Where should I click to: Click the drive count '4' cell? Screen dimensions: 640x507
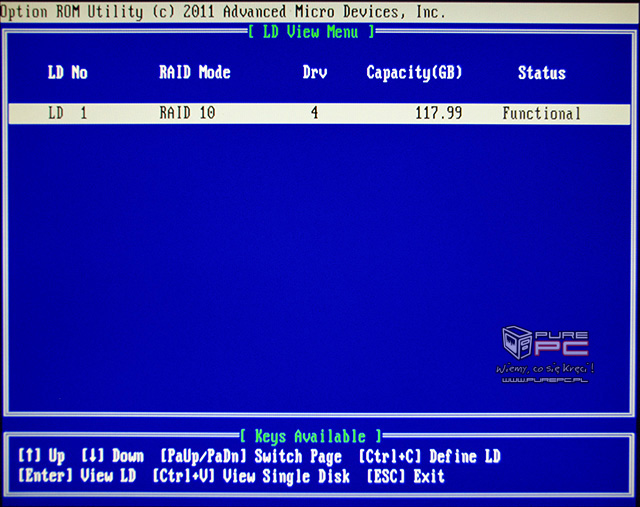(x=314, y=113)
